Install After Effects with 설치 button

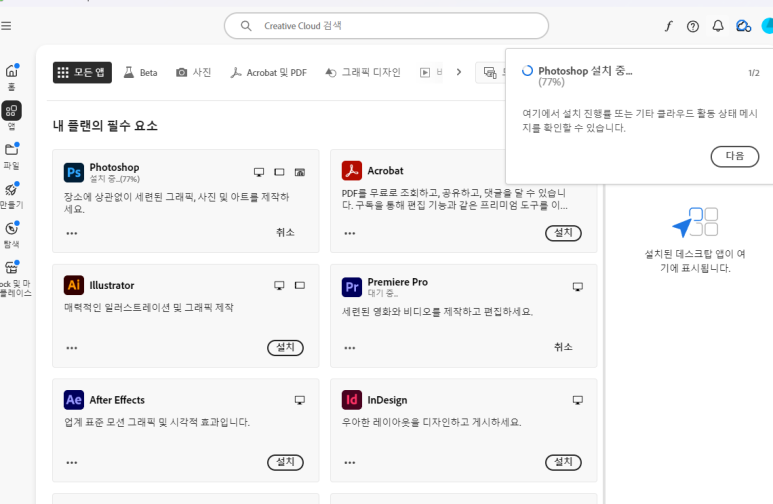click(x=285, y=462)
